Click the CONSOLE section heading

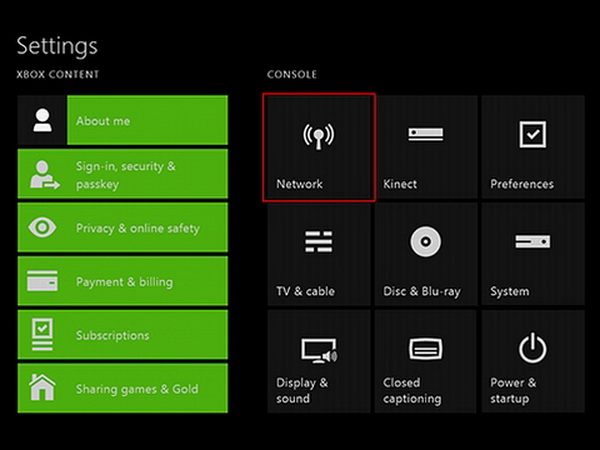coord(292,74)
